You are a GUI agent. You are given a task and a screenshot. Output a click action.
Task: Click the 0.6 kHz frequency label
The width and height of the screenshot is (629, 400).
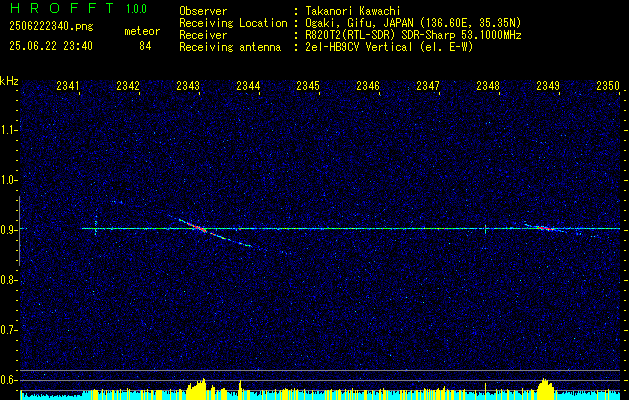pyautogui.click(x=8, y=380)
